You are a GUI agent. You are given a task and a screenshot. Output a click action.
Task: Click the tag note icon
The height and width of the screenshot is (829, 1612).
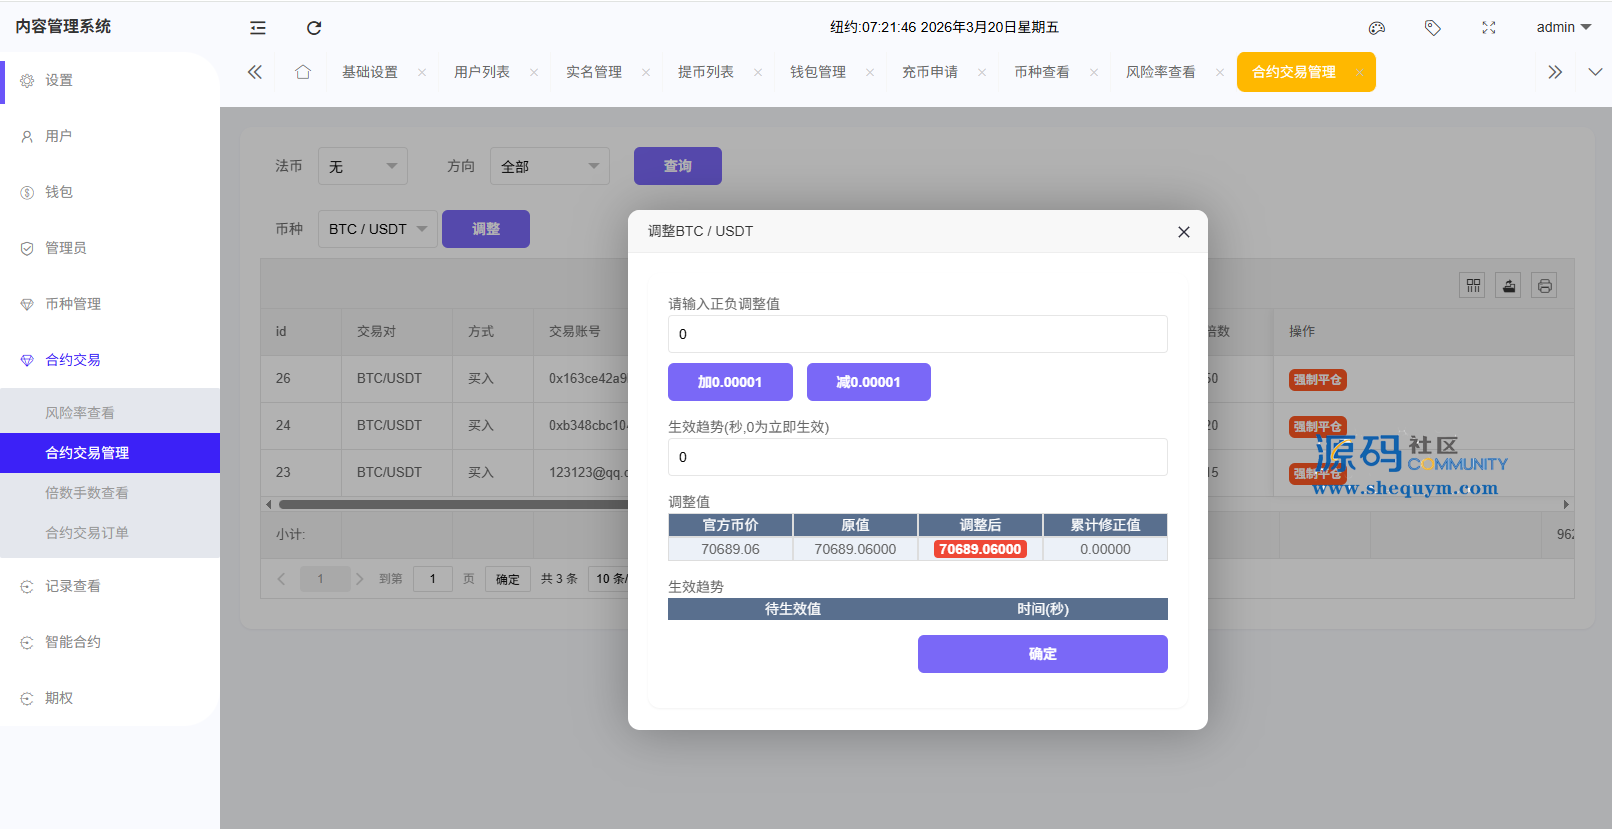point(1432,28)
